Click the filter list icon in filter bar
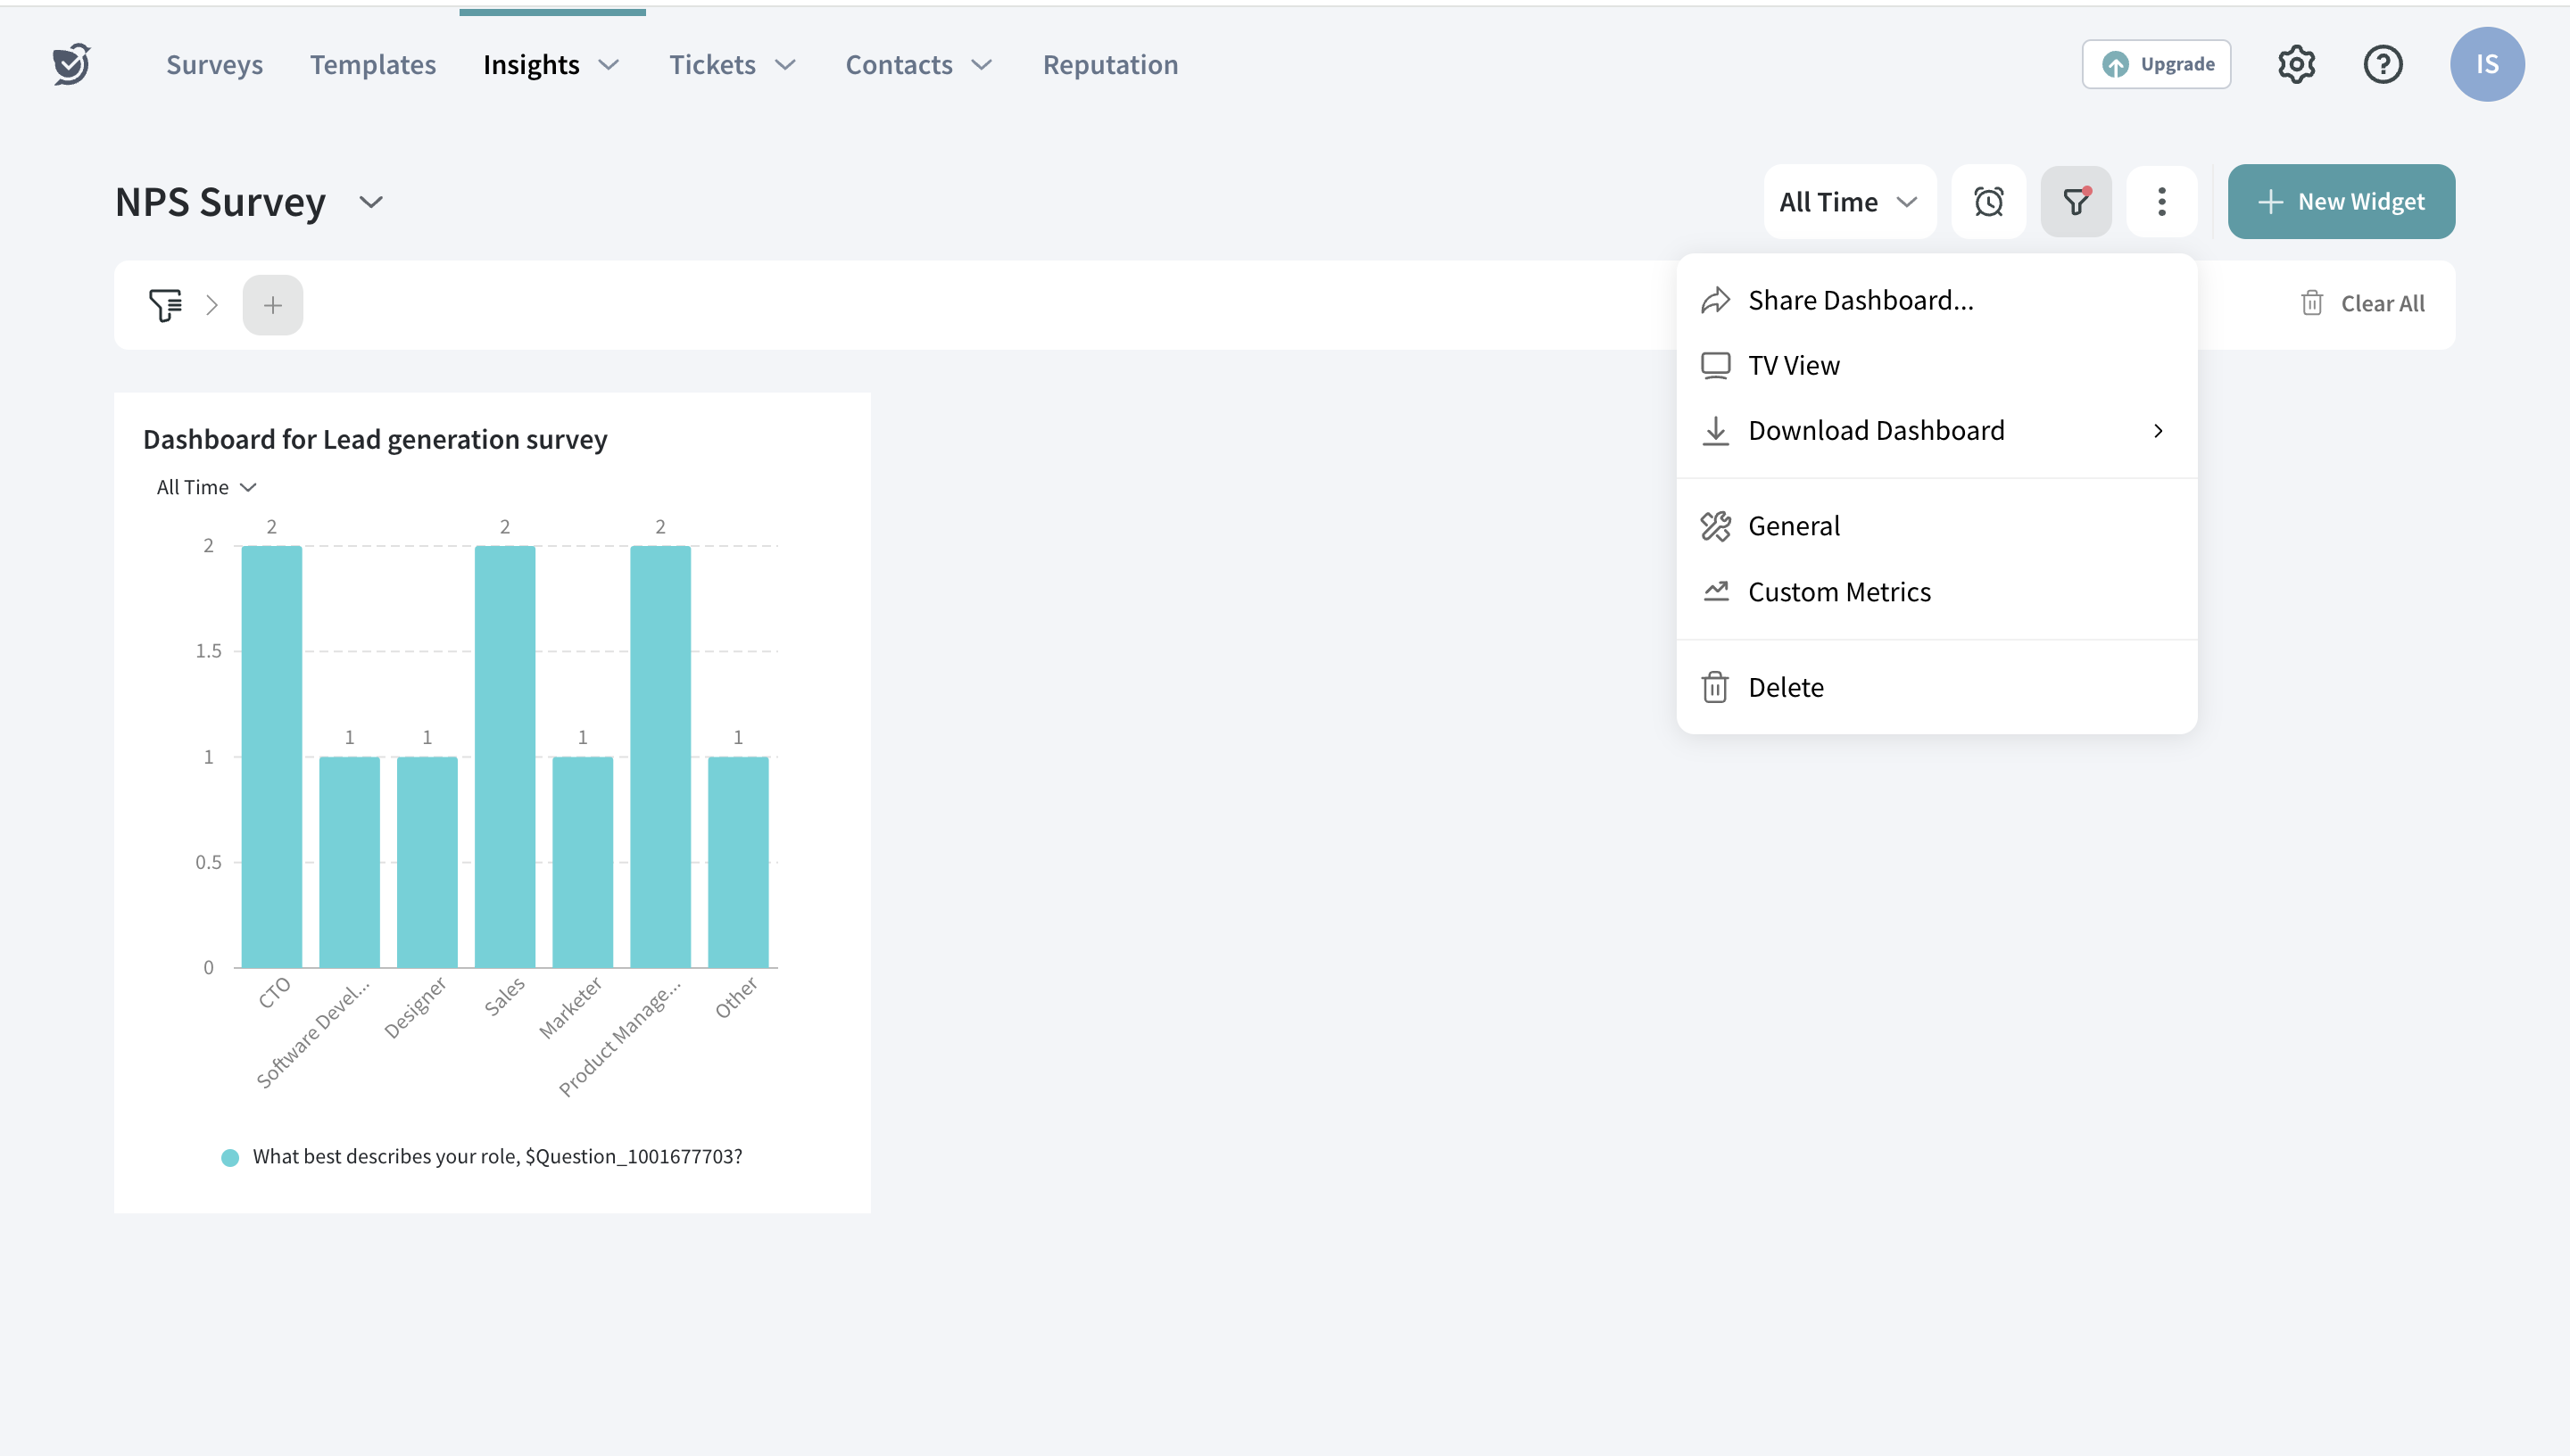The image size is (2570, 1456). click(x=165, y=305)
